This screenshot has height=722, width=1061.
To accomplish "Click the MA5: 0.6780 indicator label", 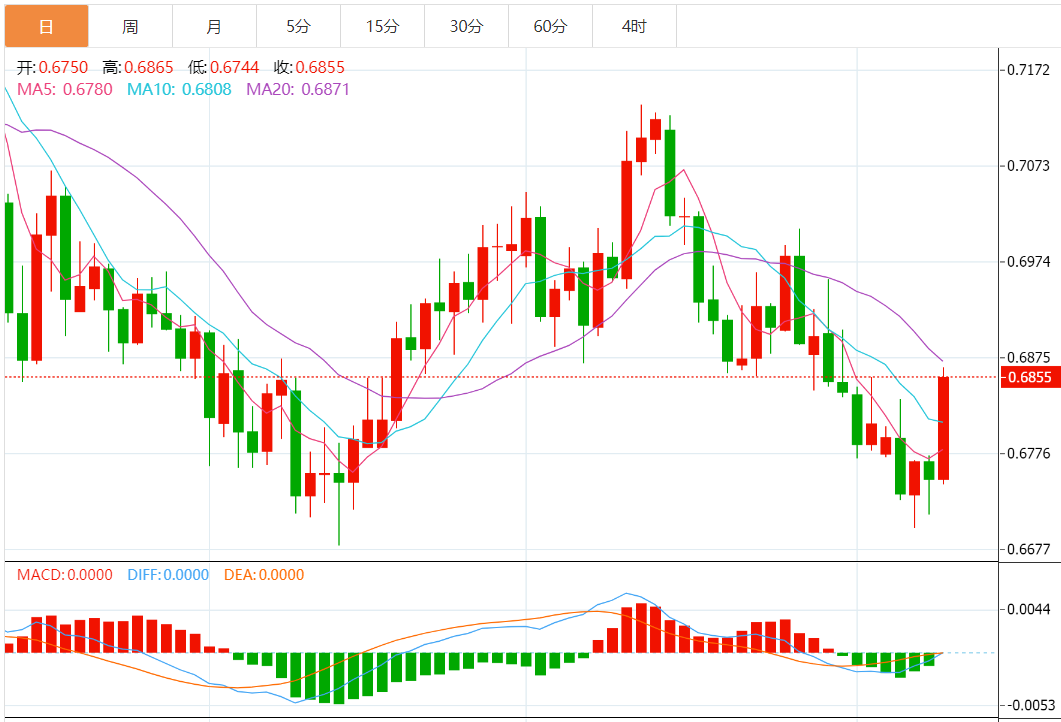I will click(65, 89).
